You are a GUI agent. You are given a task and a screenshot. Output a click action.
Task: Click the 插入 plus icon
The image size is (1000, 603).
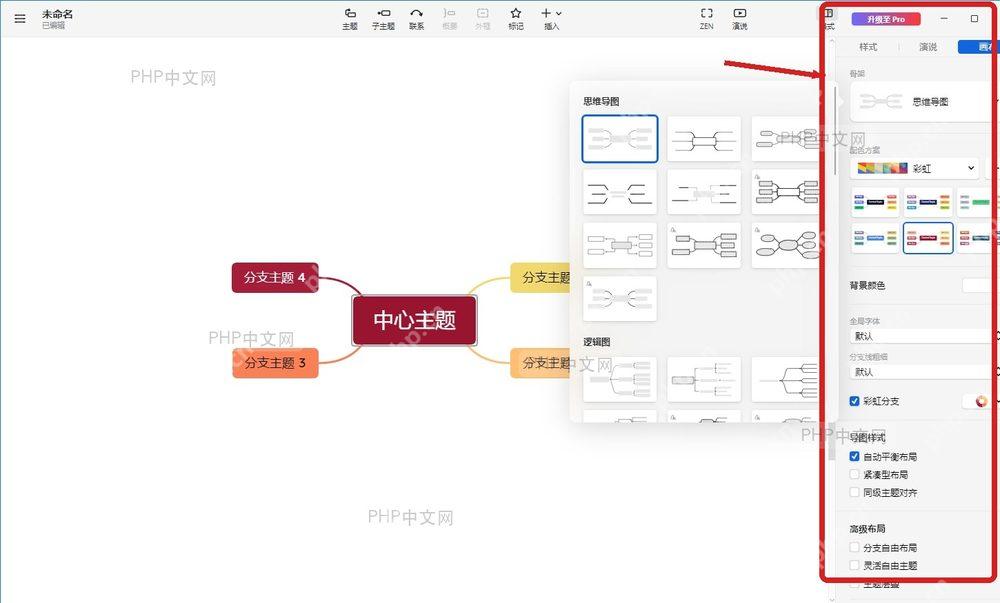tap(546, 13)
